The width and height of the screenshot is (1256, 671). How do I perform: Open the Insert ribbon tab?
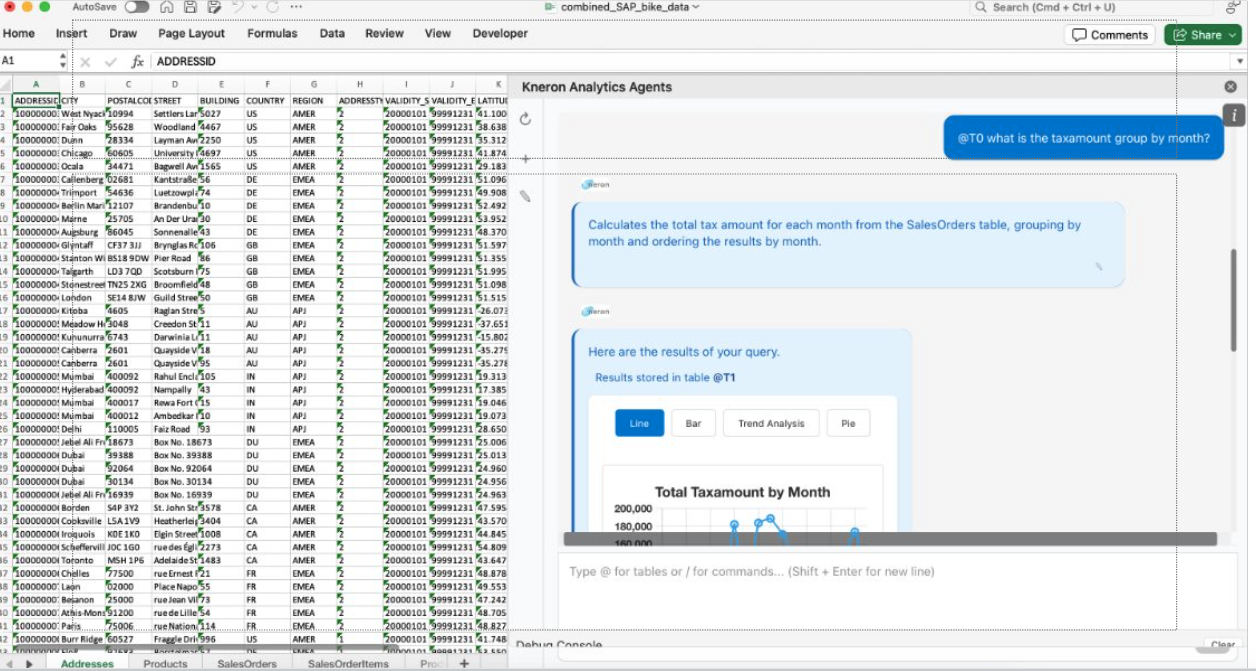(x=71, y=33)
